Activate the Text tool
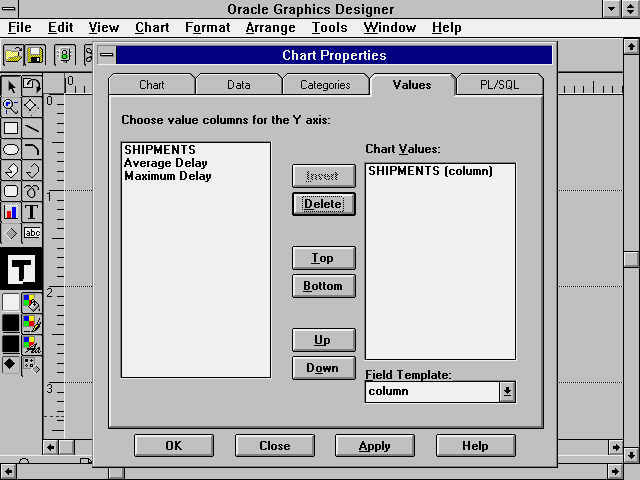Image resolution: width=640 pixels, height=480 pixels. pos(32,212)
